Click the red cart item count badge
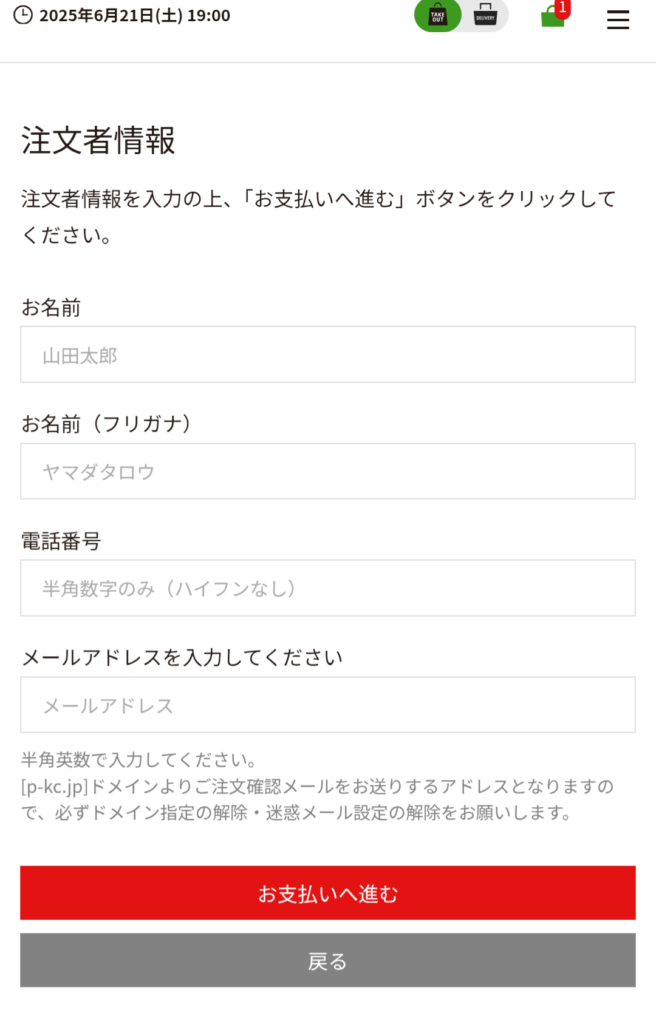The height and width of the screenshot is (1024, 656). (563, 8)
